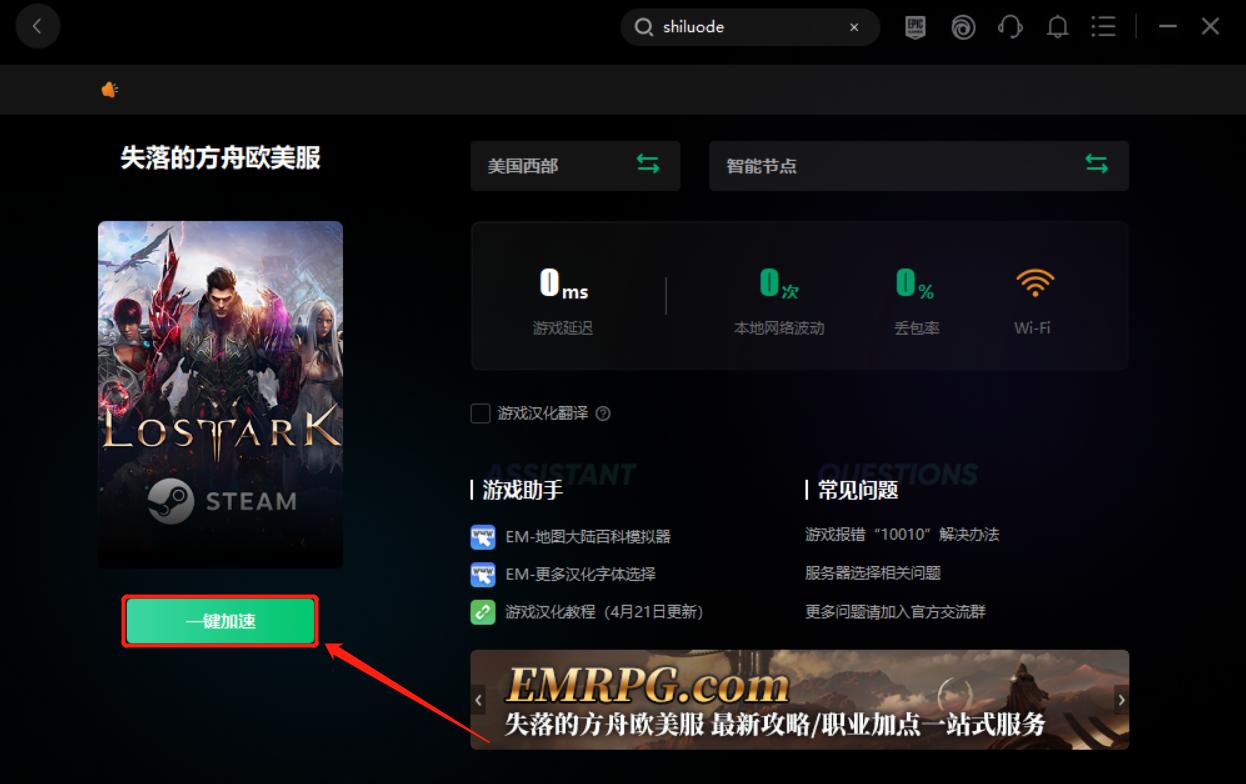Clear the shiluode search text
1246x784 pixels.
point(855,27)
